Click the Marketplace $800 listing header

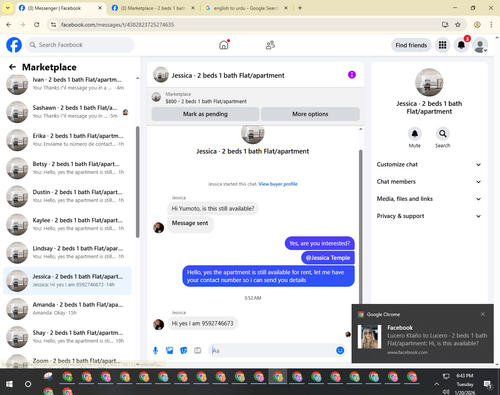coord(255,98)
